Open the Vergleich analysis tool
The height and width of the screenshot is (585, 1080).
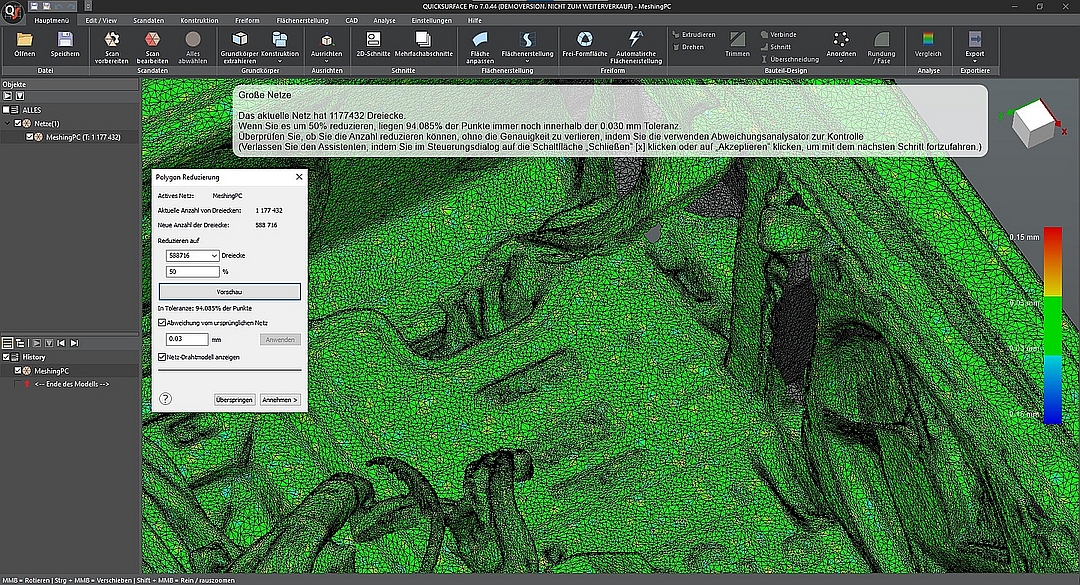928,39
